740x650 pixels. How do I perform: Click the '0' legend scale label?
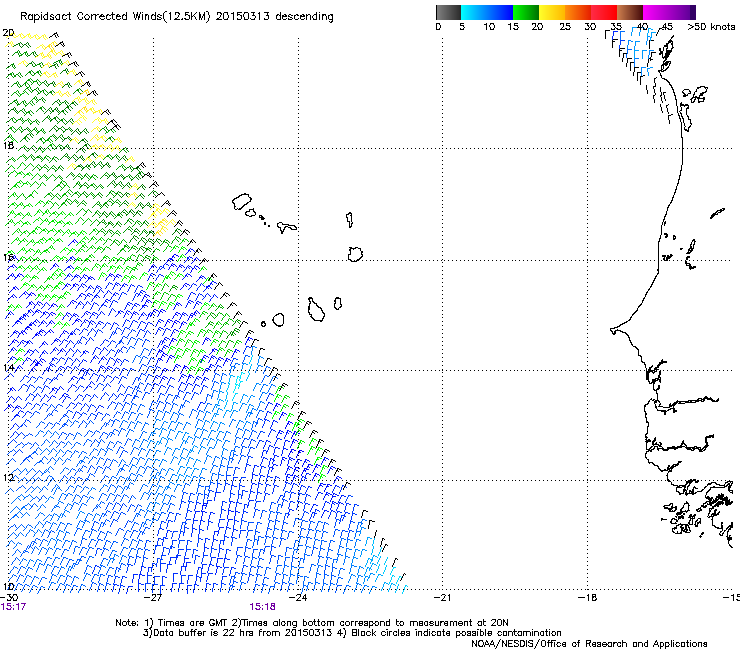click(x=438, y=27)
